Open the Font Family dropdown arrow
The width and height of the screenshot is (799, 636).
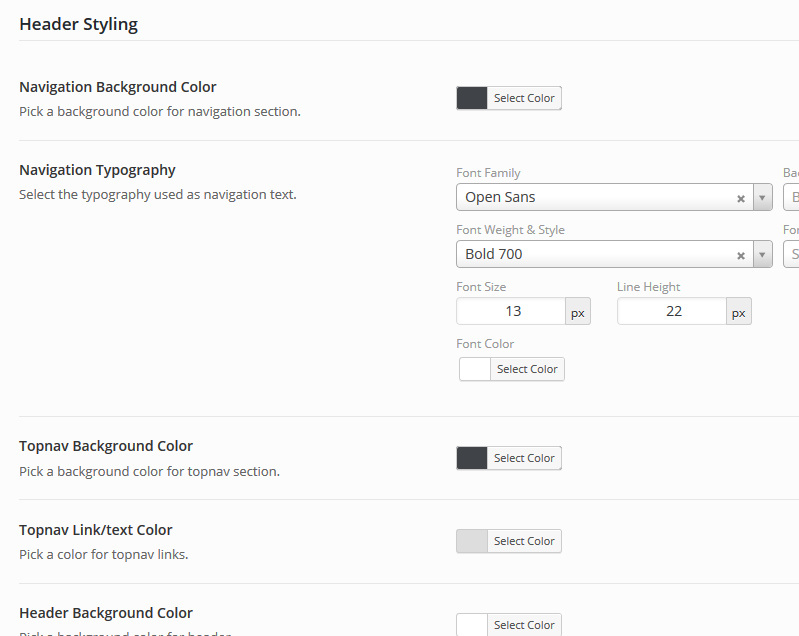pyautogui.click(x=763, y=198)
